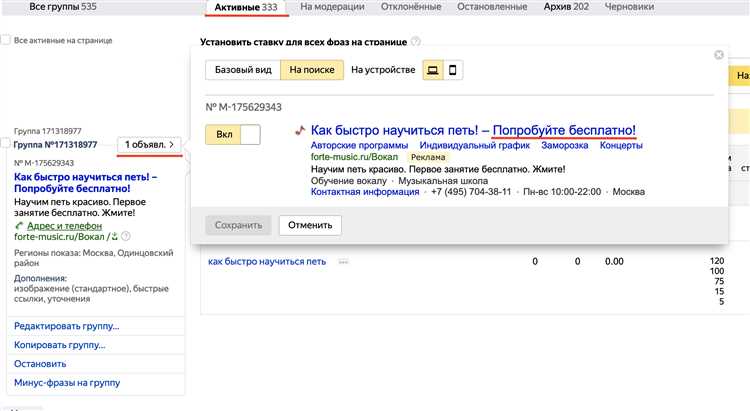This screenshot has height=411, width=750.
Task: Click help icon next to bid heading
Action: [x=415, y=42]
